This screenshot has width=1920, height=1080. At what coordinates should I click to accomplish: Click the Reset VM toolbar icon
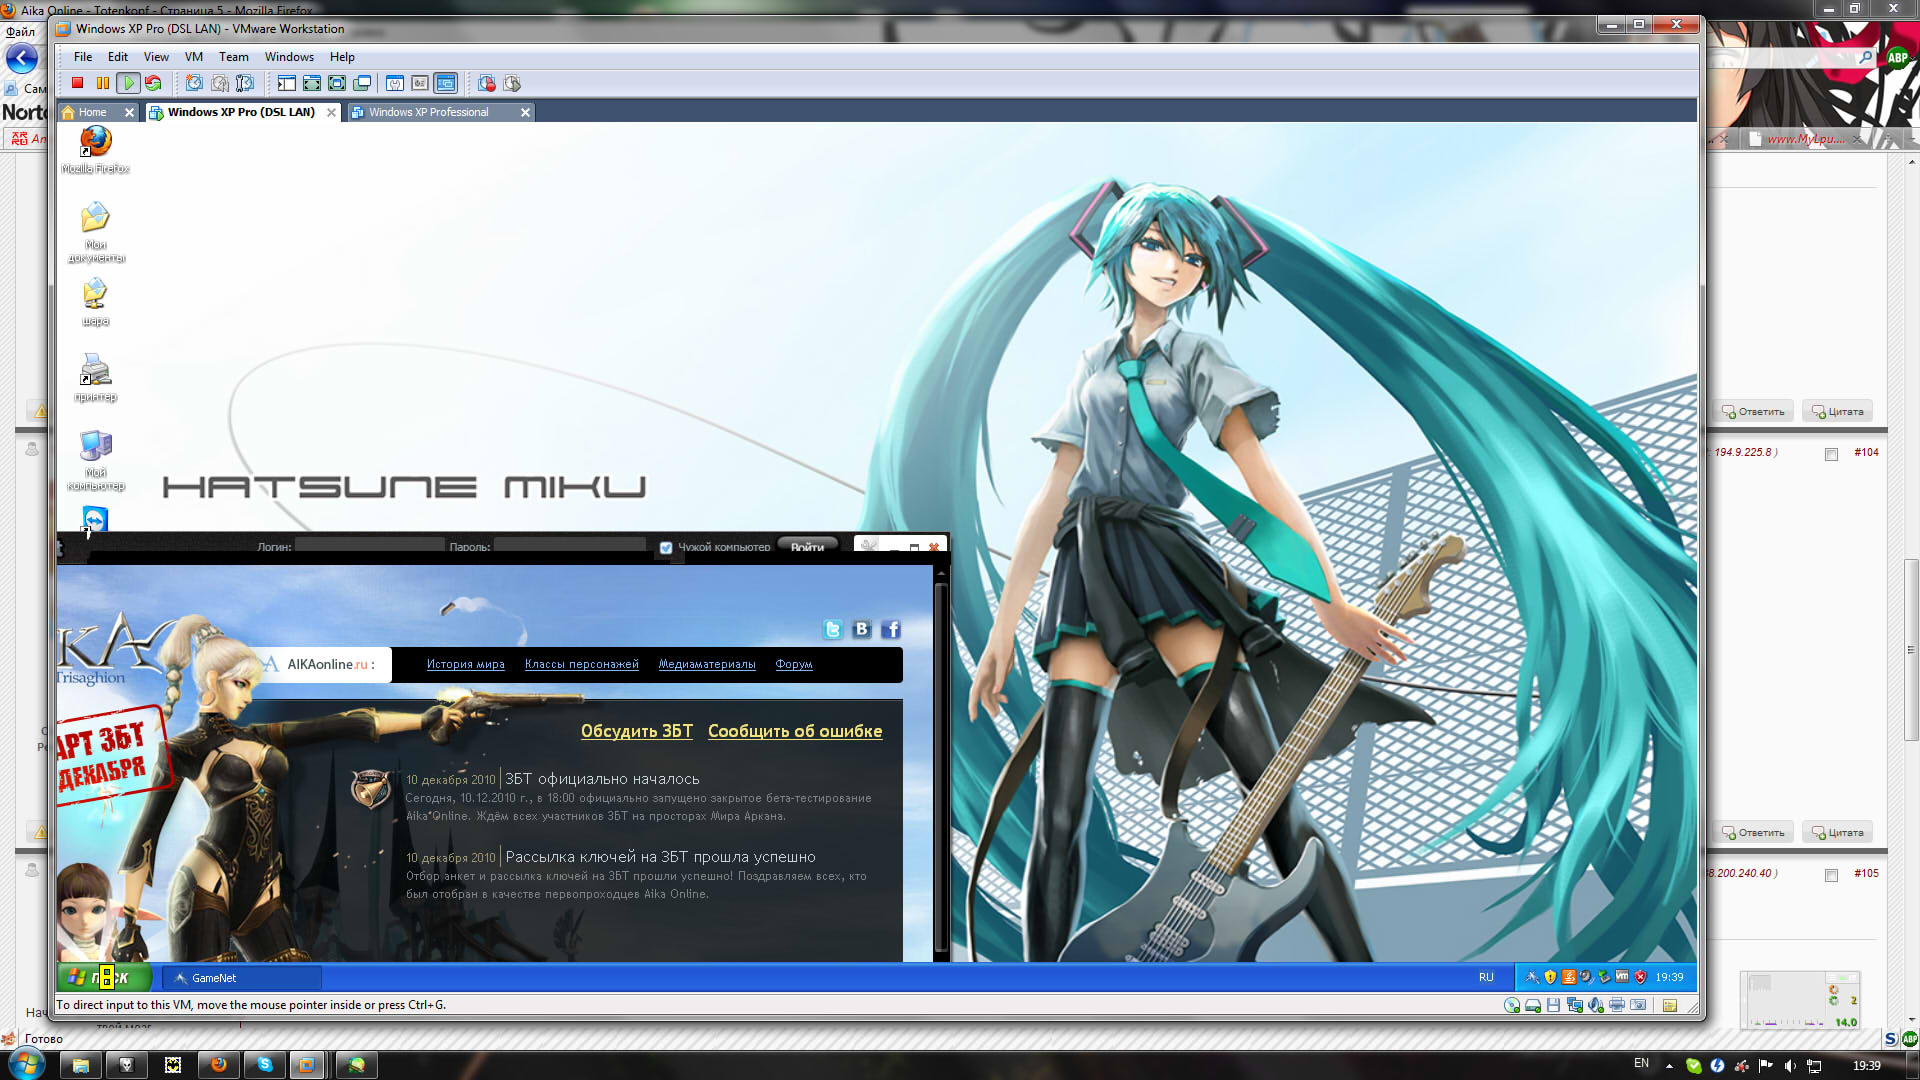click(x=153, y=84)
